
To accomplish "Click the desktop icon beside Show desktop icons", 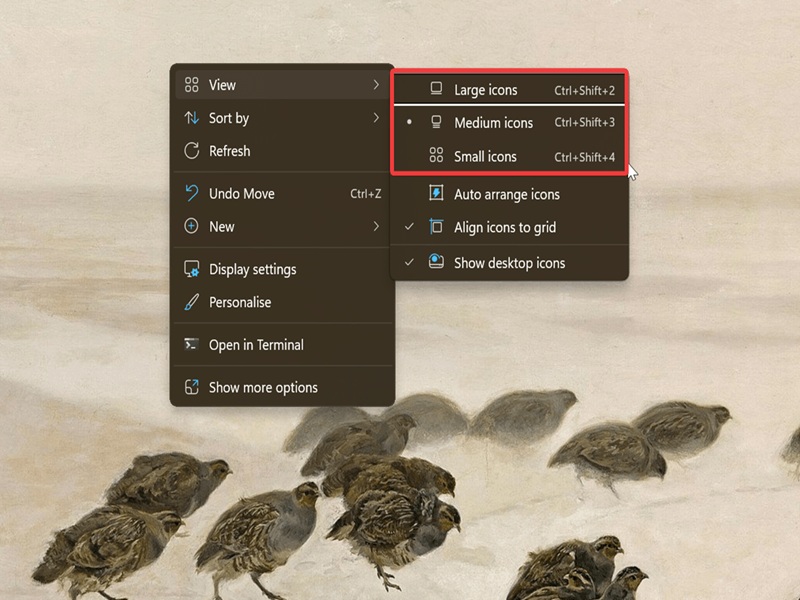I will [x=436, y=261].
